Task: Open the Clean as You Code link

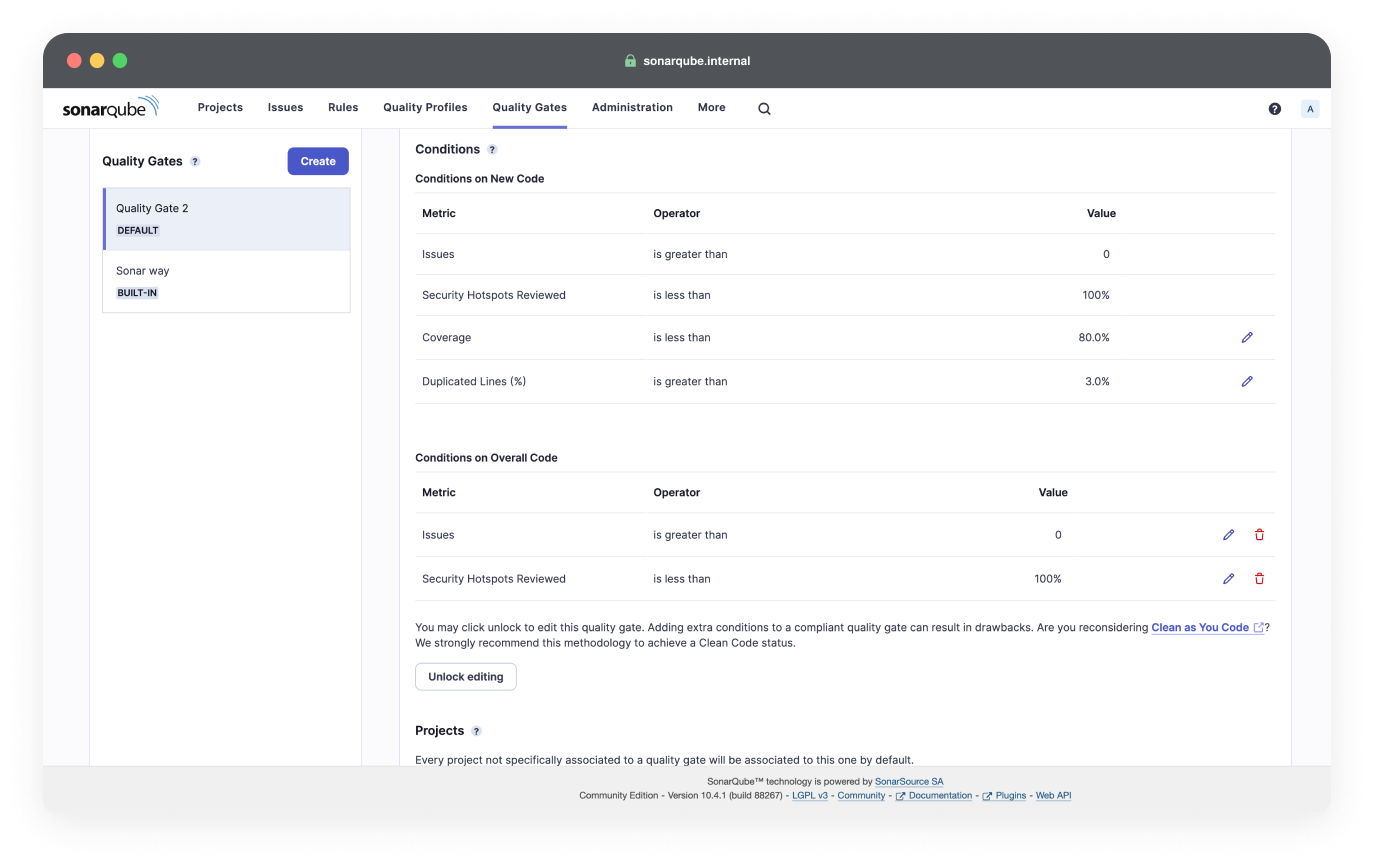Action: coord(1200,627)
